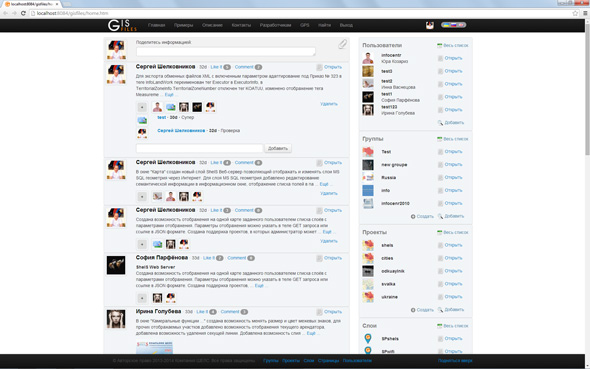
Task: Click the Ещё link in Ирина Голубева post
Action: [311, 333]
